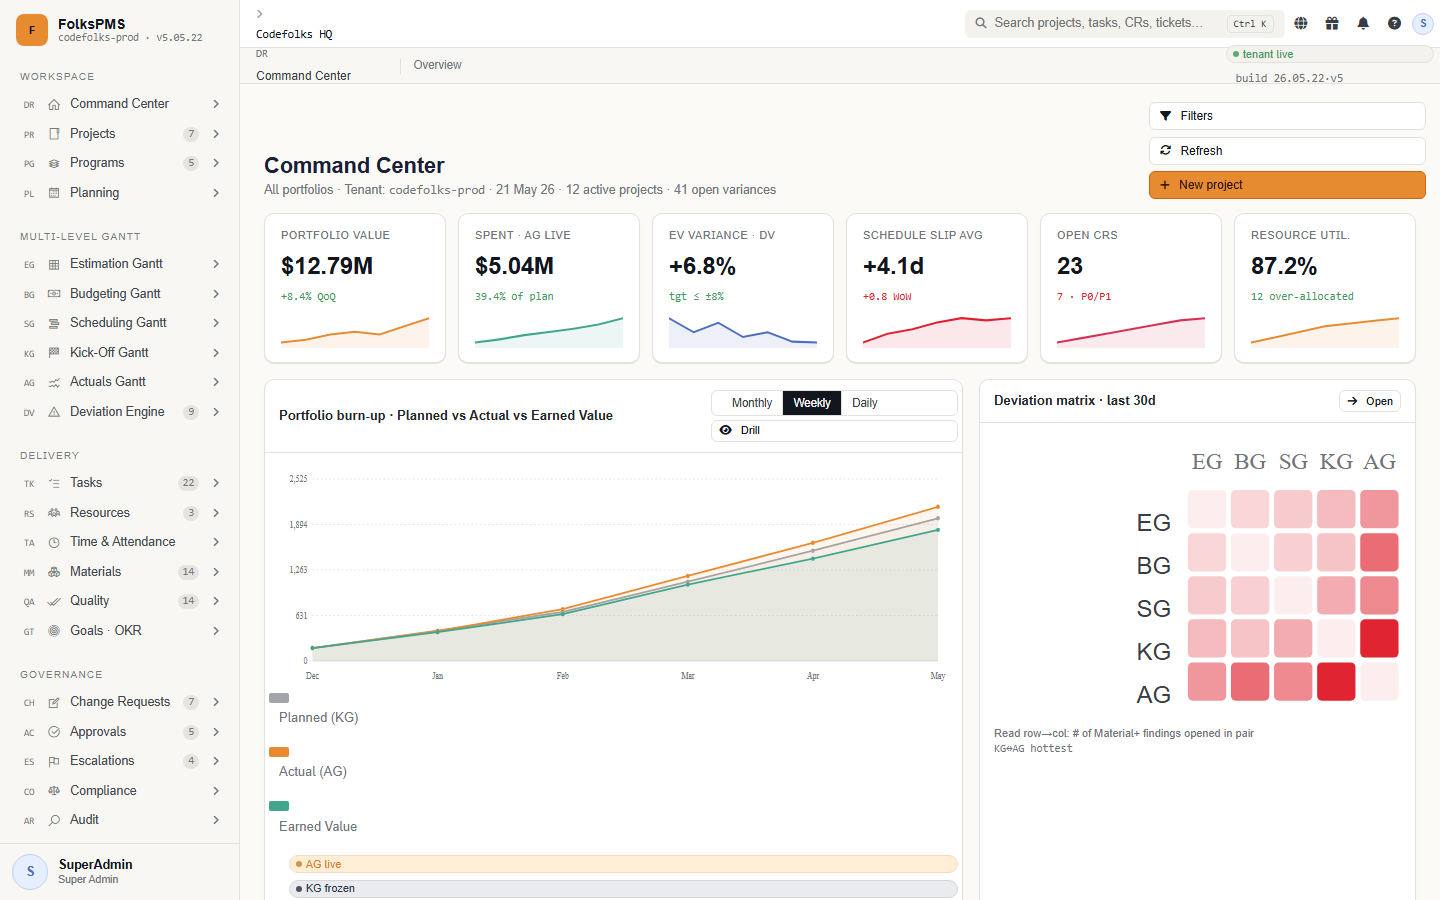Click the Materials boxes icon
The width and height of the screenshot is (1440, 900).
coord(54,572)
